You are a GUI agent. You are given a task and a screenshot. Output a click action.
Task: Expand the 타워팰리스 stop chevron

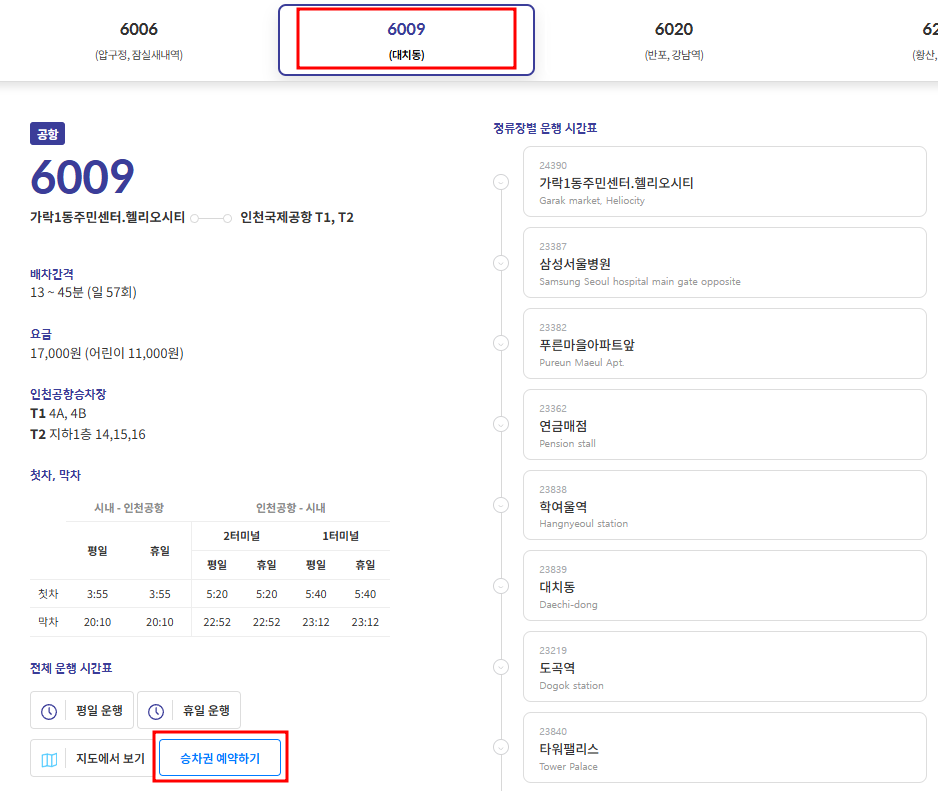501,747
